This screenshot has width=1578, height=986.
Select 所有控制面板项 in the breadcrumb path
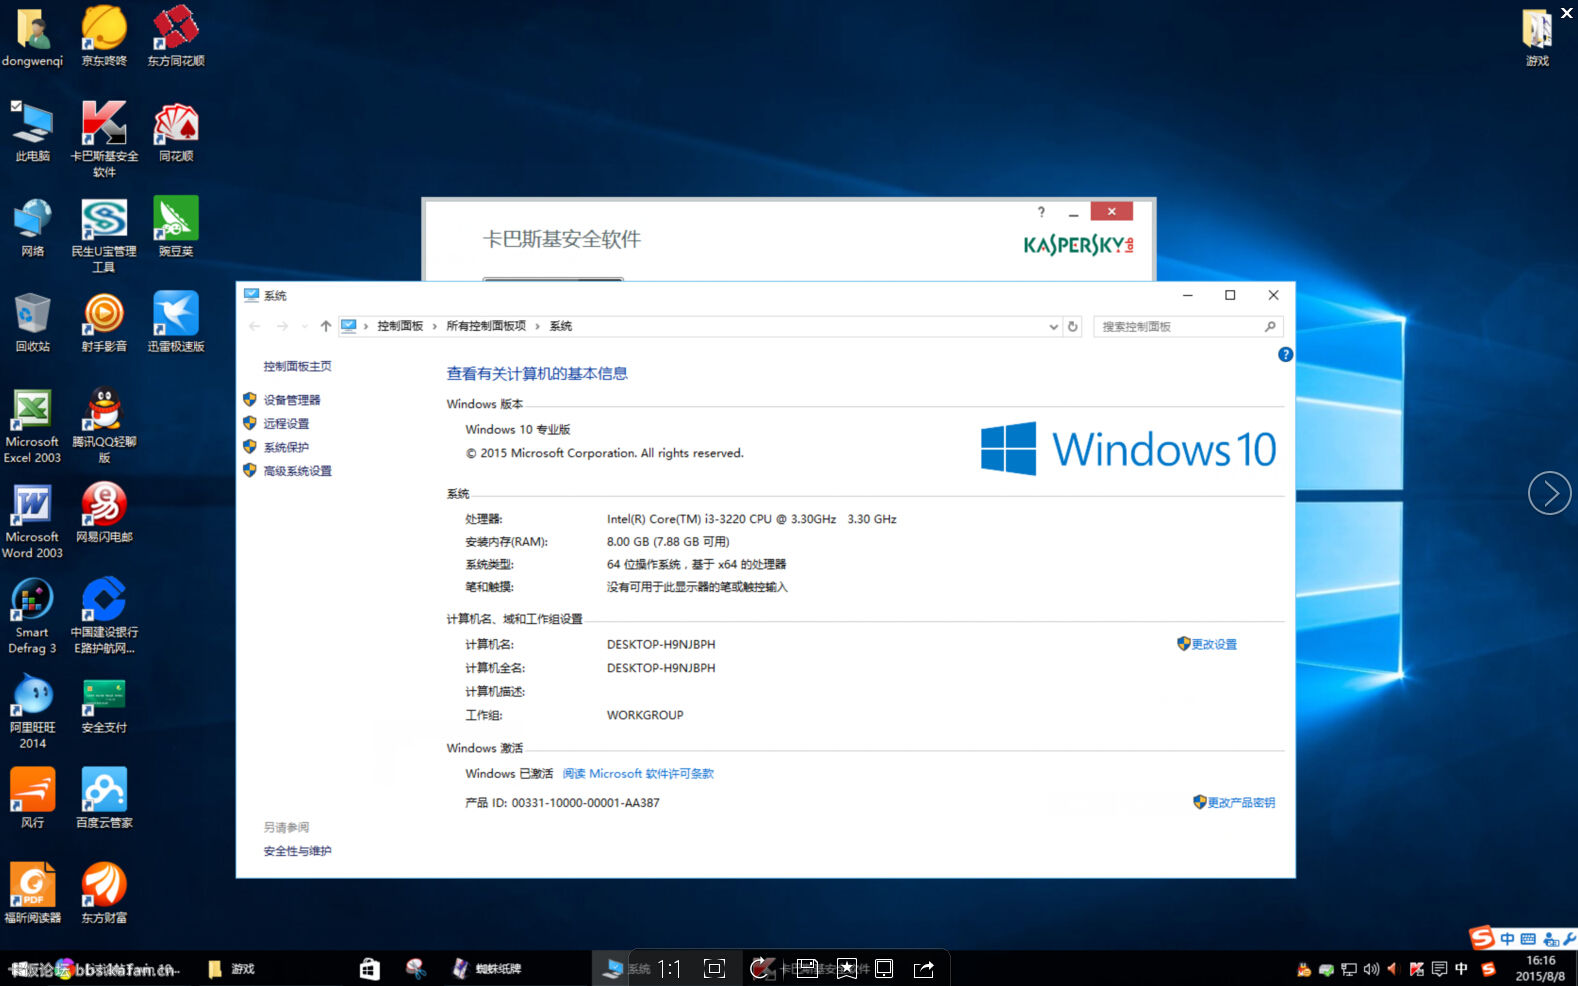(486, 326)
